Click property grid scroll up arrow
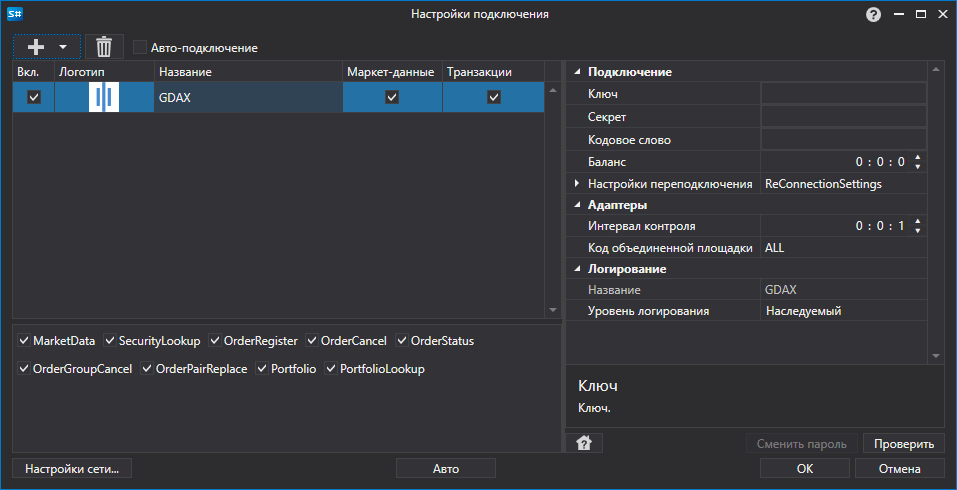Viewport: 957px width, 490px height. pyautogui.click(x=936, y=70)
